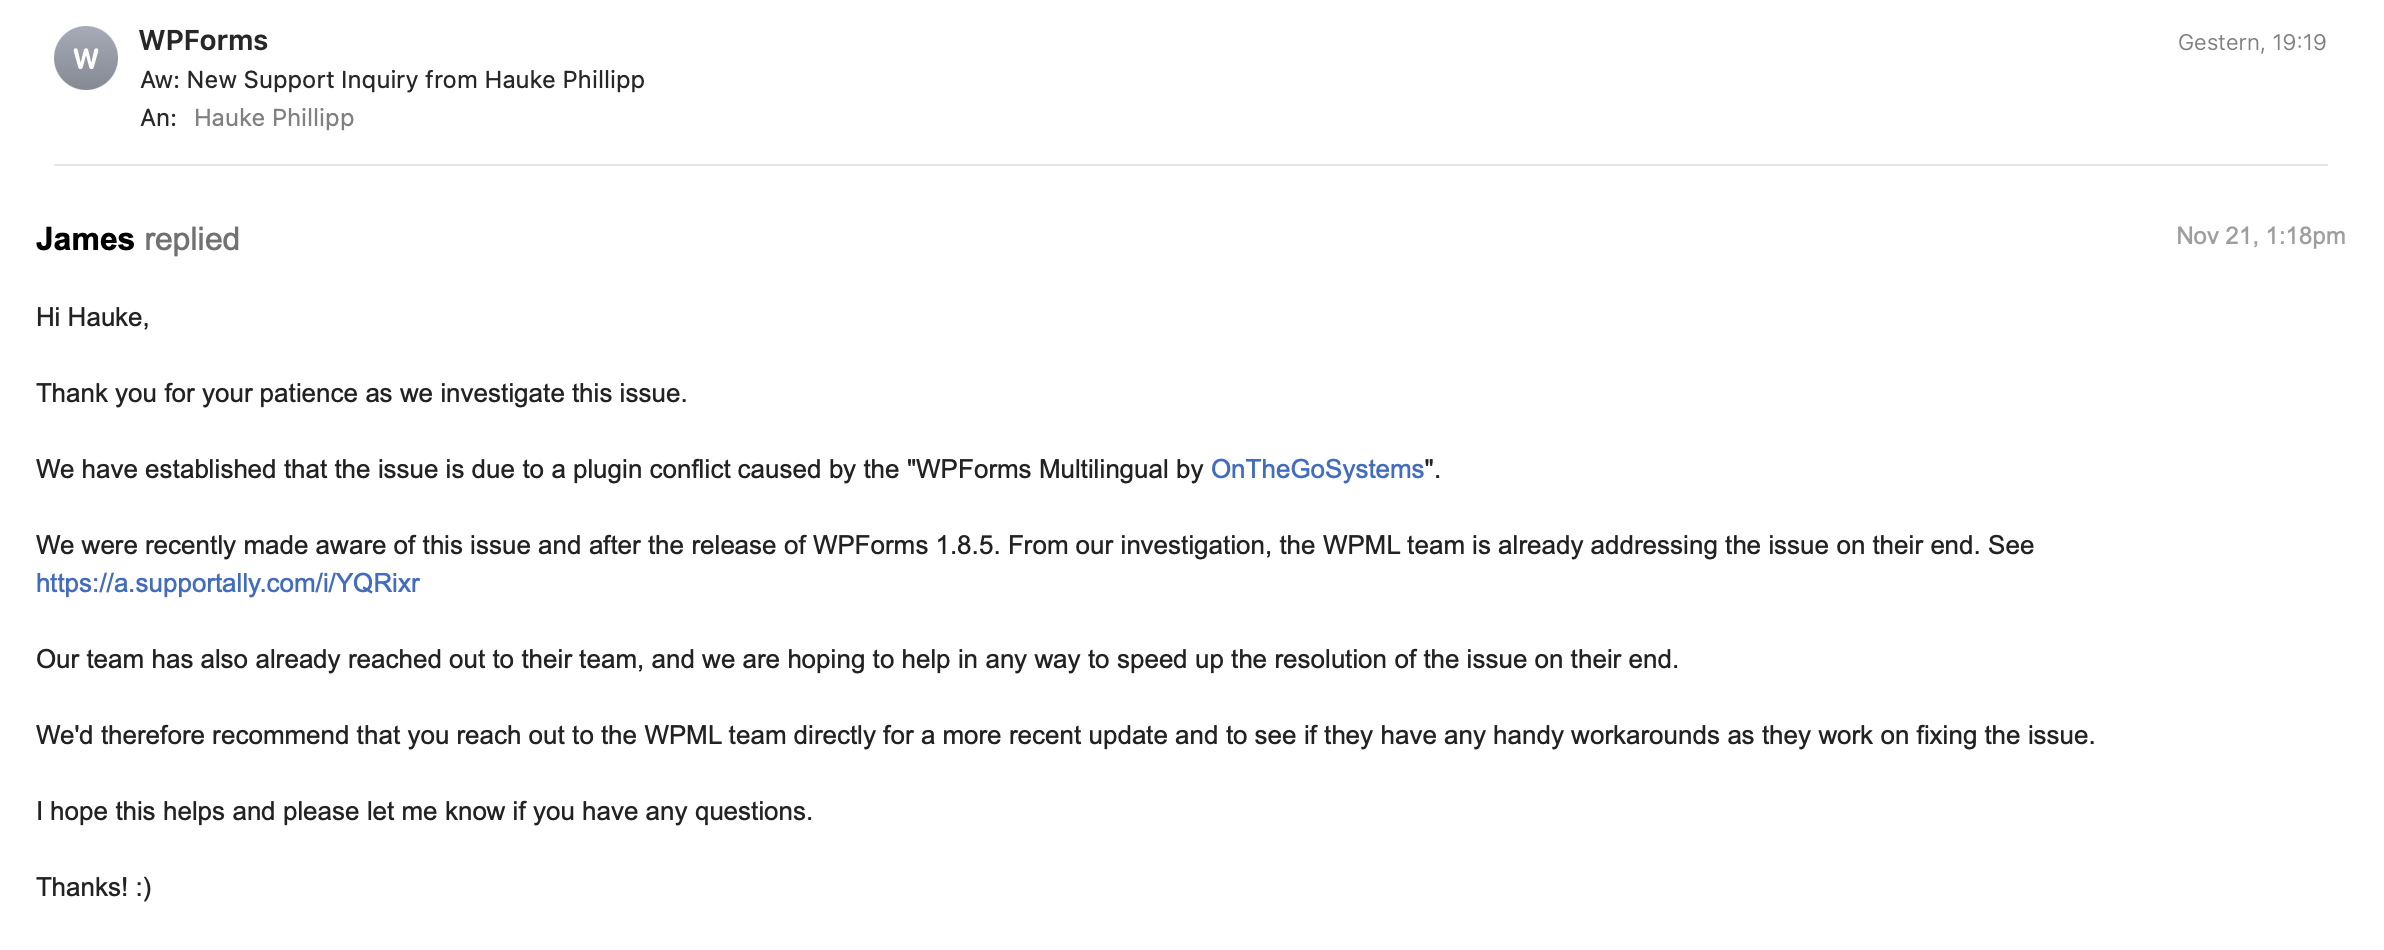Screen dimensions: 2384x950
Task: Click the "Thank you for your patience" sentence
Action: [361, 393]
